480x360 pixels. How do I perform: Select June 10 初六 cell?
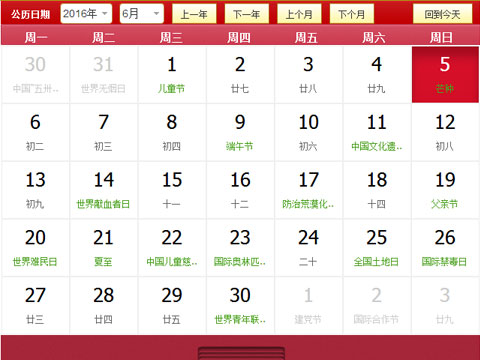(309, 132)
